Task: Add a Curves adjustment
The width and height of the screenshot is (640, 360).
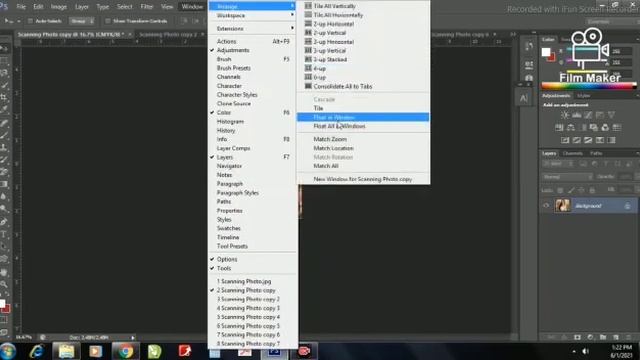Action: (588, 116)
